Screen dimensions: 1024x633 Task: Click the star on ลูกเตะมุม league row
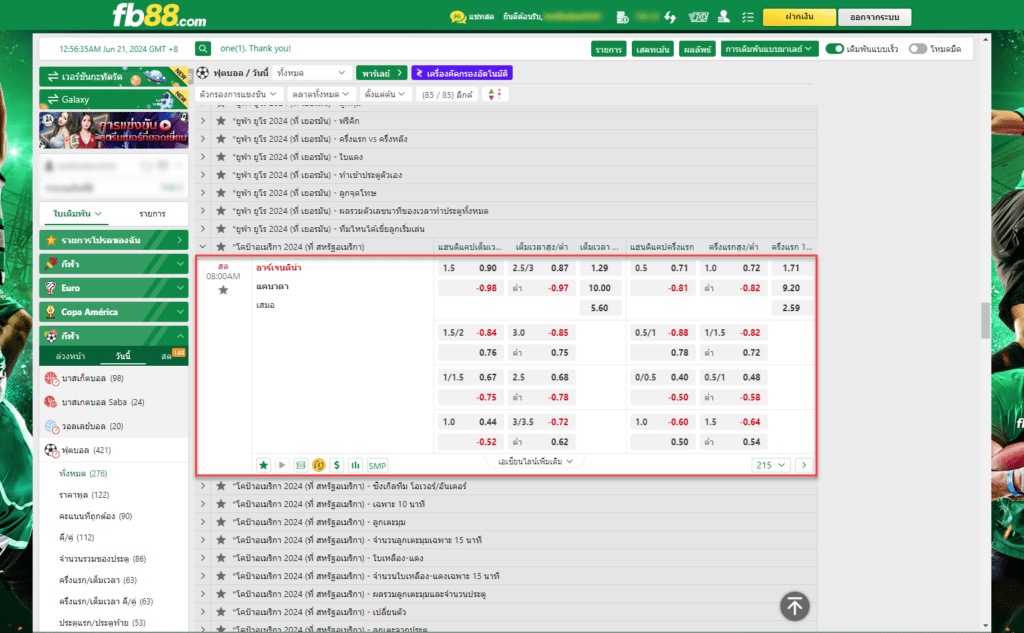point(221,522)
